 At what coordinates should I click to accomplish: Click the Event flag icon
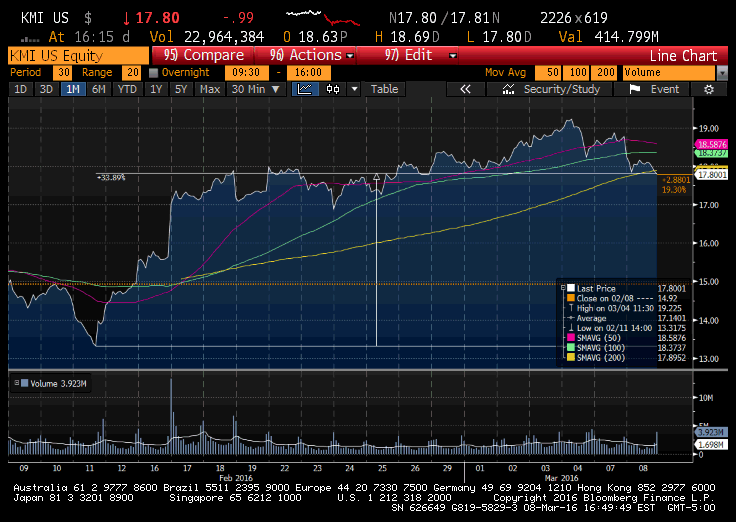(635, 89)
